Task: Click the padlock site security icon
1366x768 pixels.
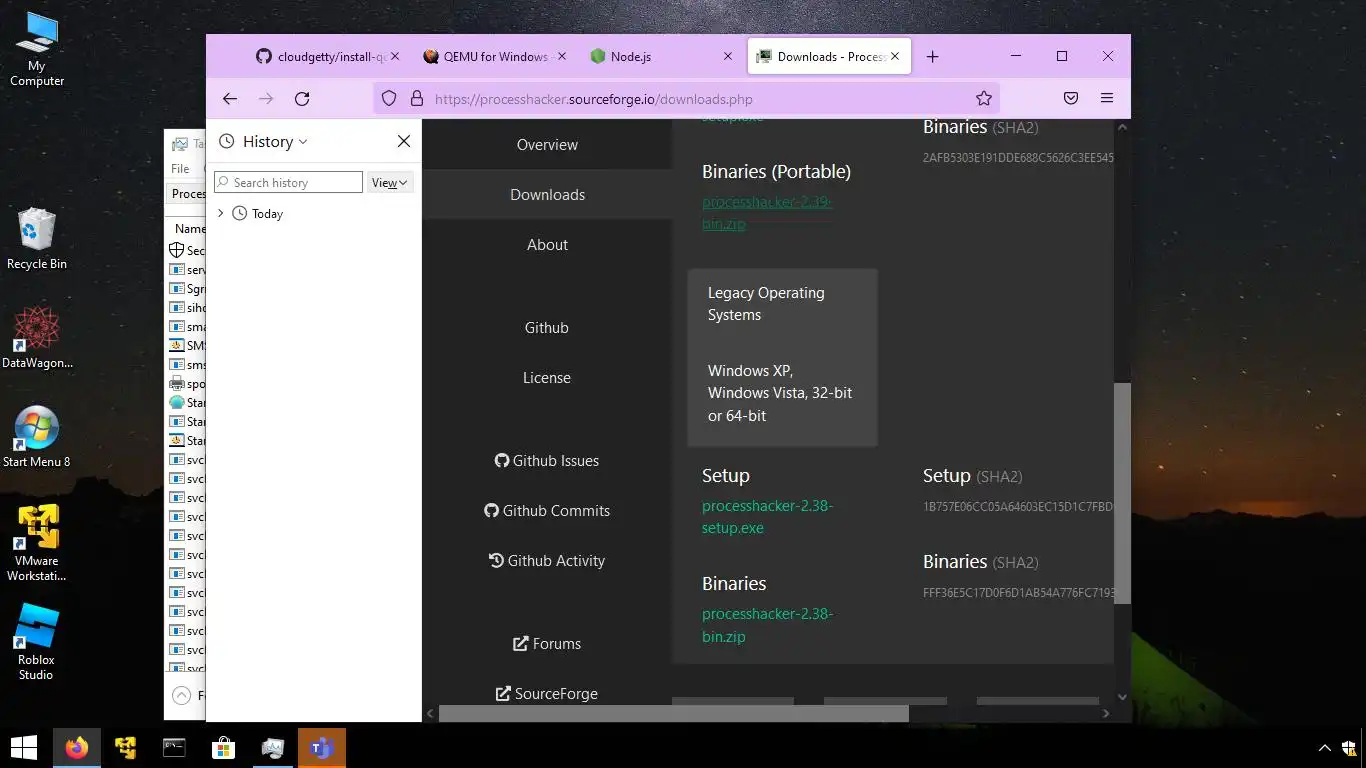Action: pyautogui.click(x=416, y=98)
